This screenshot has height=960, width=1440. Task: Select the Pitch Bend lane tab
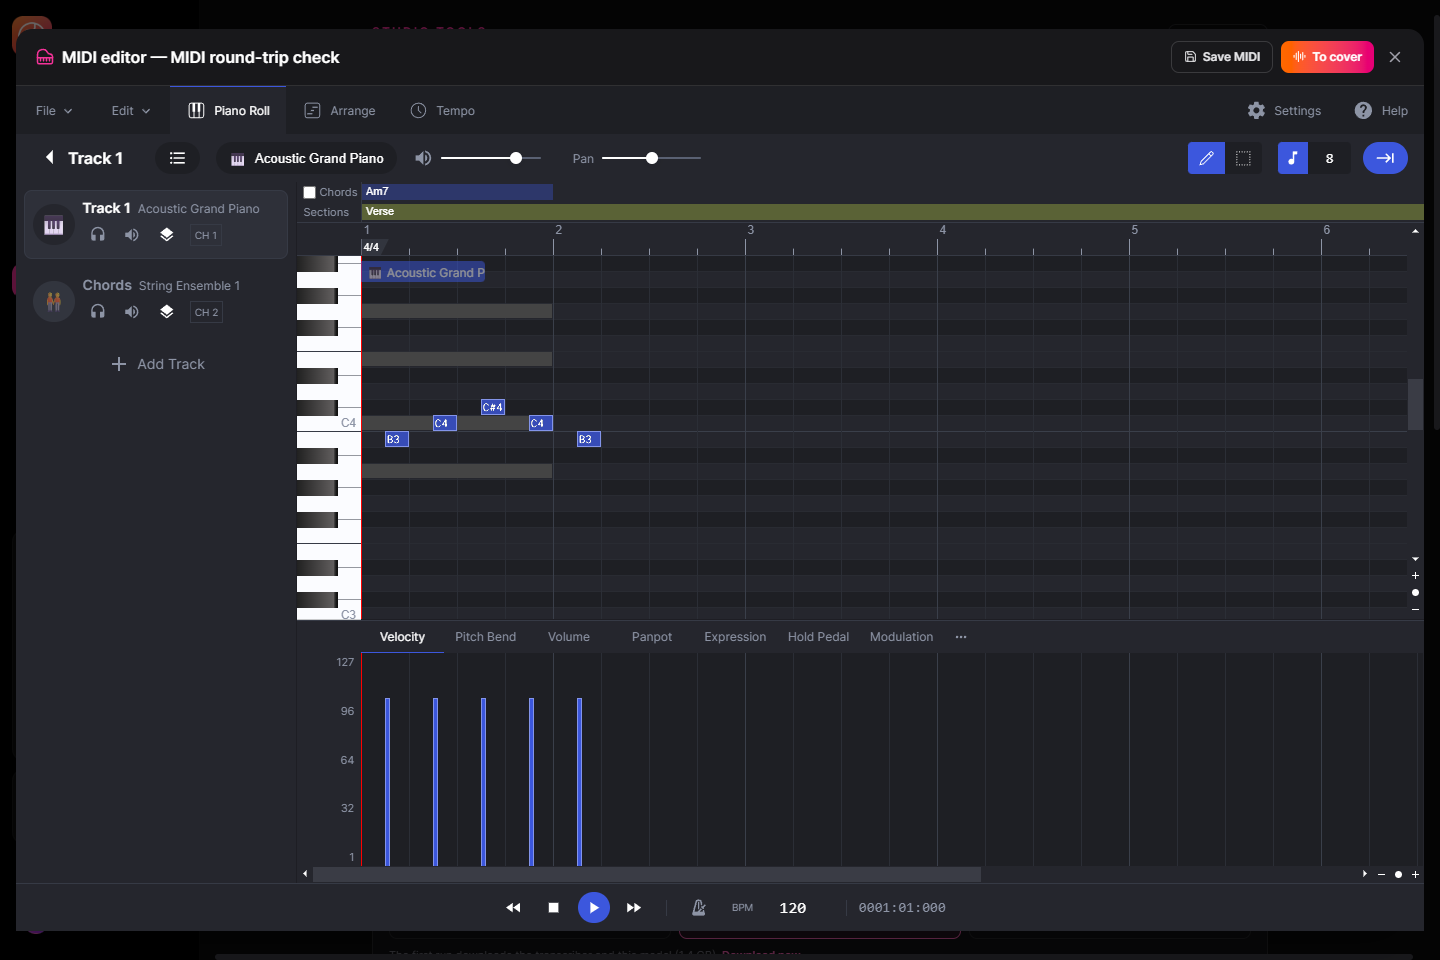(x=486, y=637)
